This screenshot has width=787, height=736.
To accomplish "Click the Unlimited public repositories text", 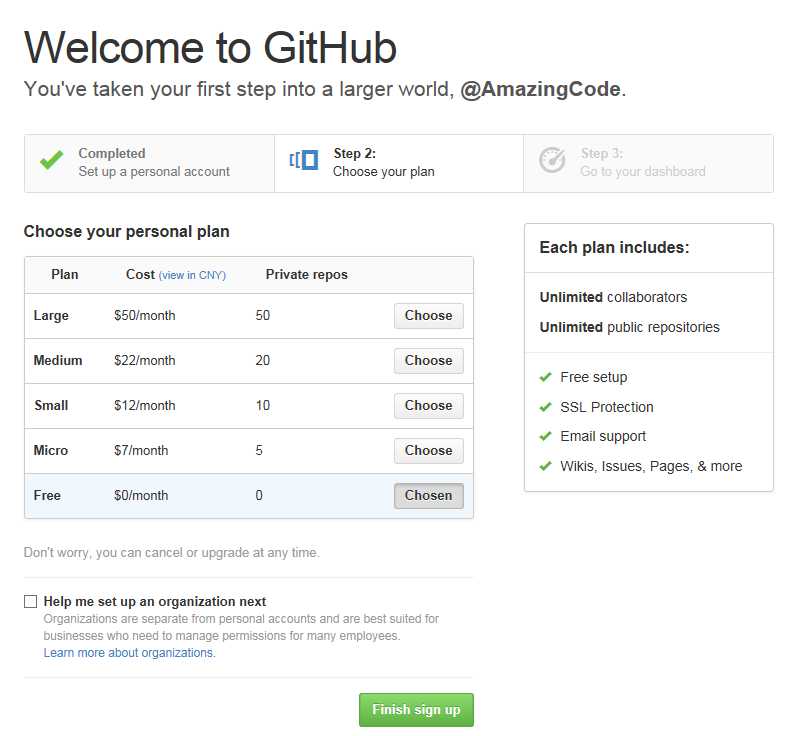I will pyautogui.click(x=629, y=327).
